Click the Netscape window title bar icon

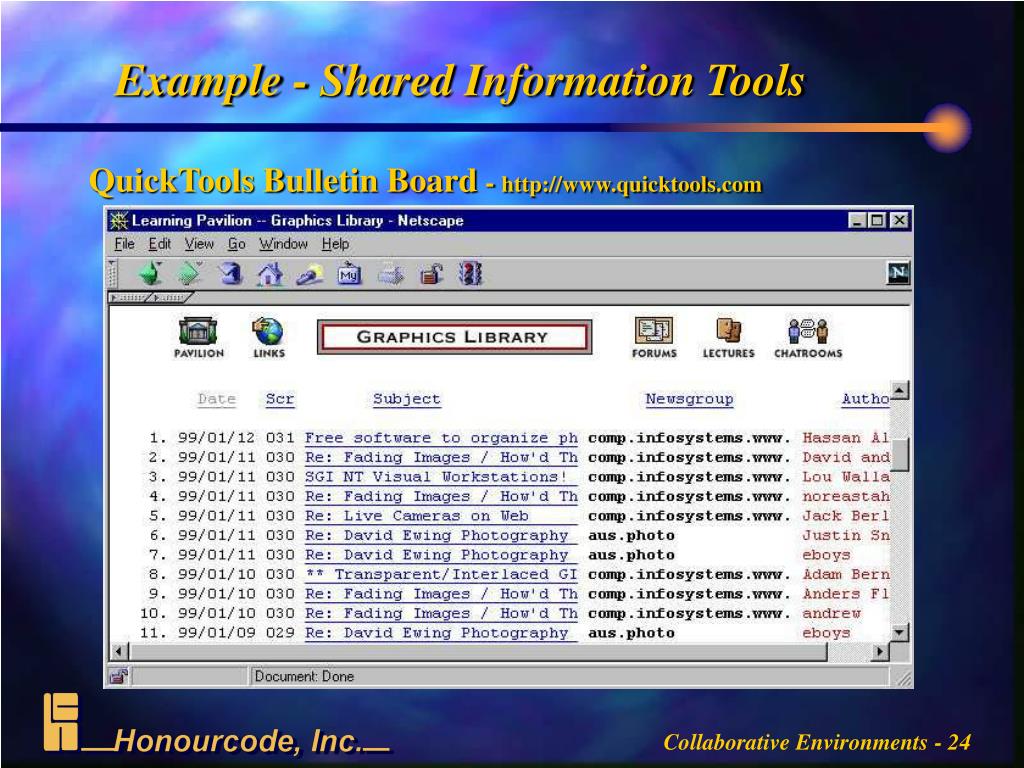118,221
